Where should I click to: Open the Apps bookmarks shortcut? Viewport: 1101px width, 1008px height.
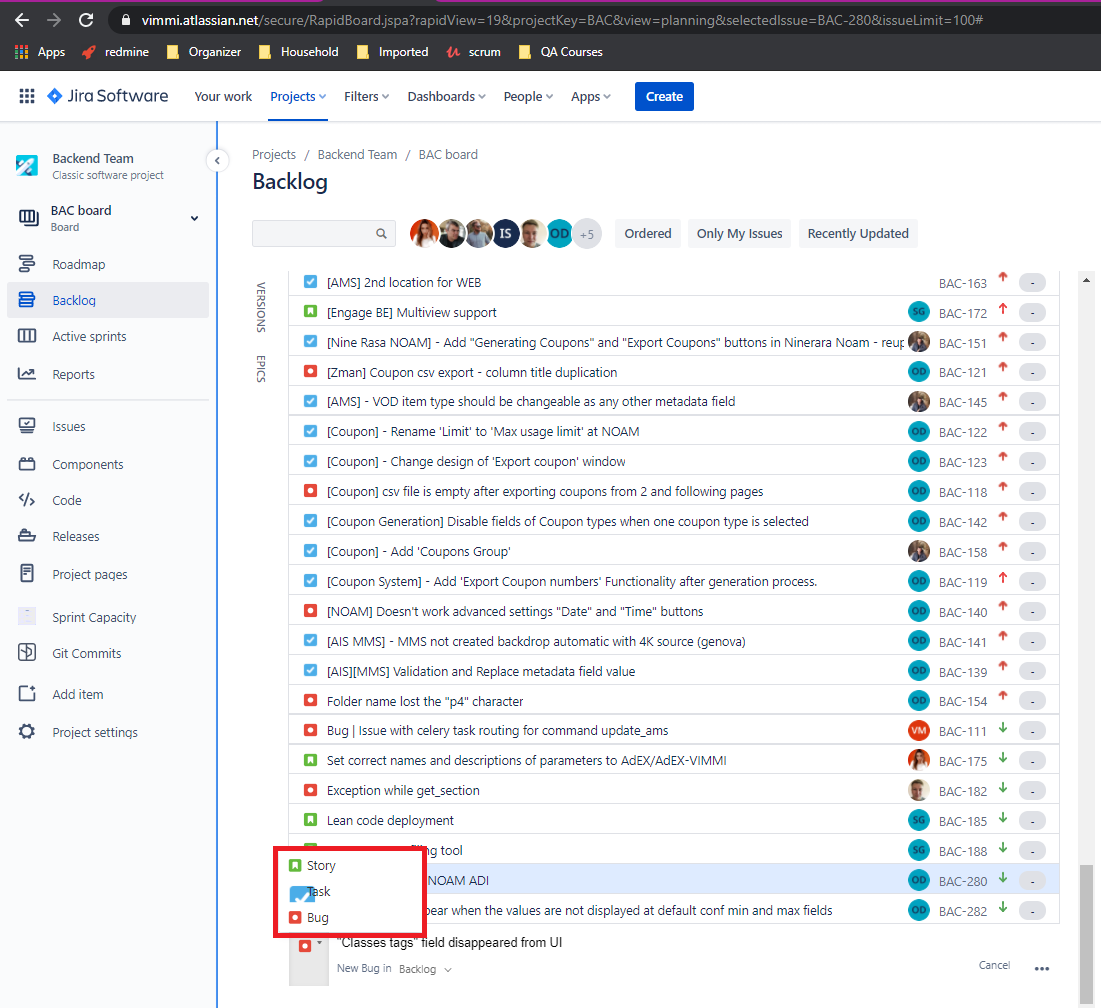[x=40, y=52]
